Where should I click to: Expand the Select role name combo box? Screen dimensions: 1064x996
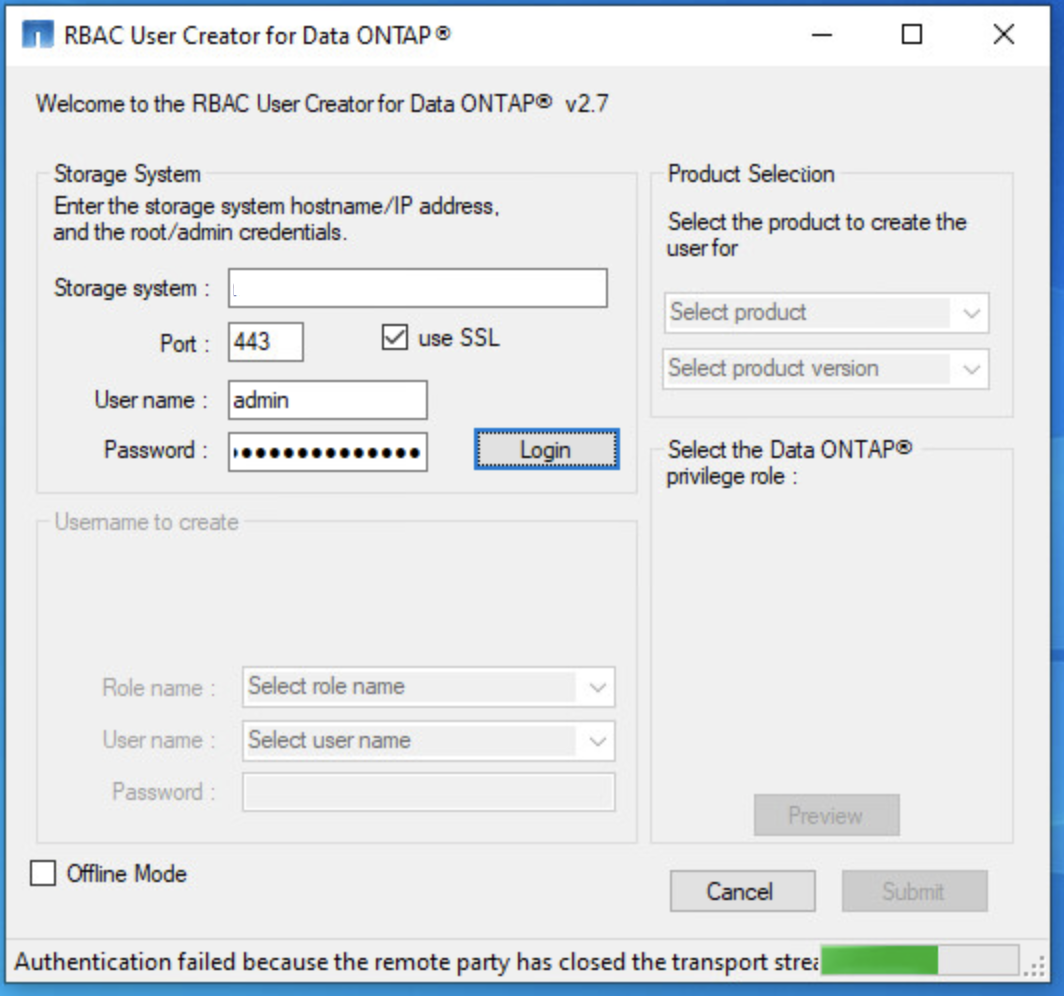[x=428, y=687]
